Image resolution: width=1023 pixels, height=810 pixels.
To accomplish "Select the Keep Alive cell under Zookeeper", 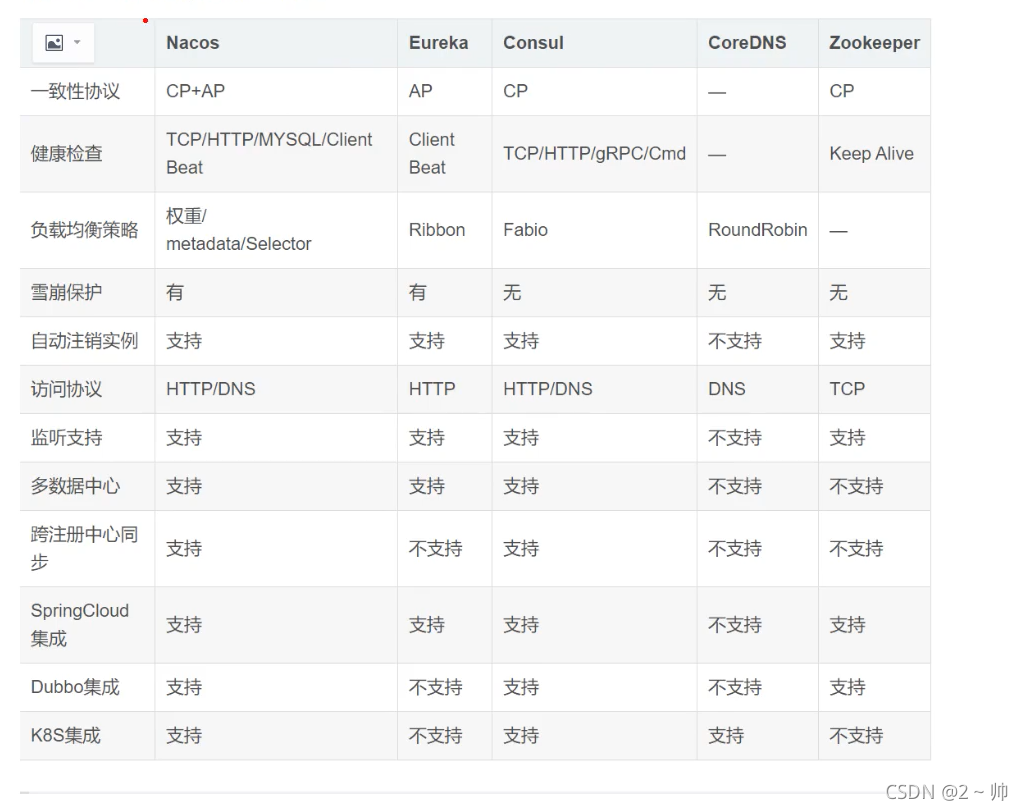I will 871,154.
